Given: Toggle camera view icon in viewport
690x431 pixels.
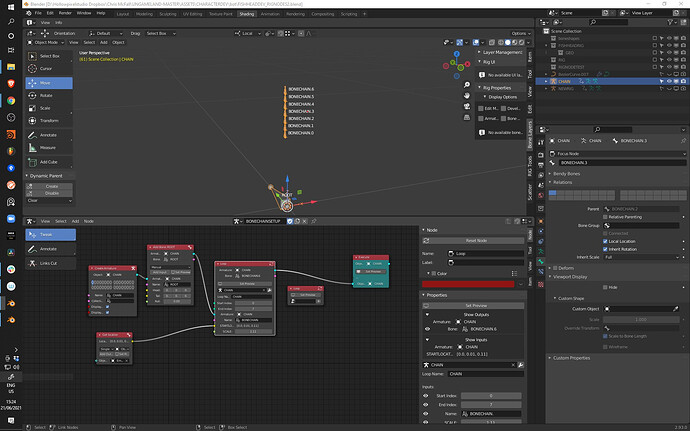Looking at the screenshot, I should pos(466,106).
